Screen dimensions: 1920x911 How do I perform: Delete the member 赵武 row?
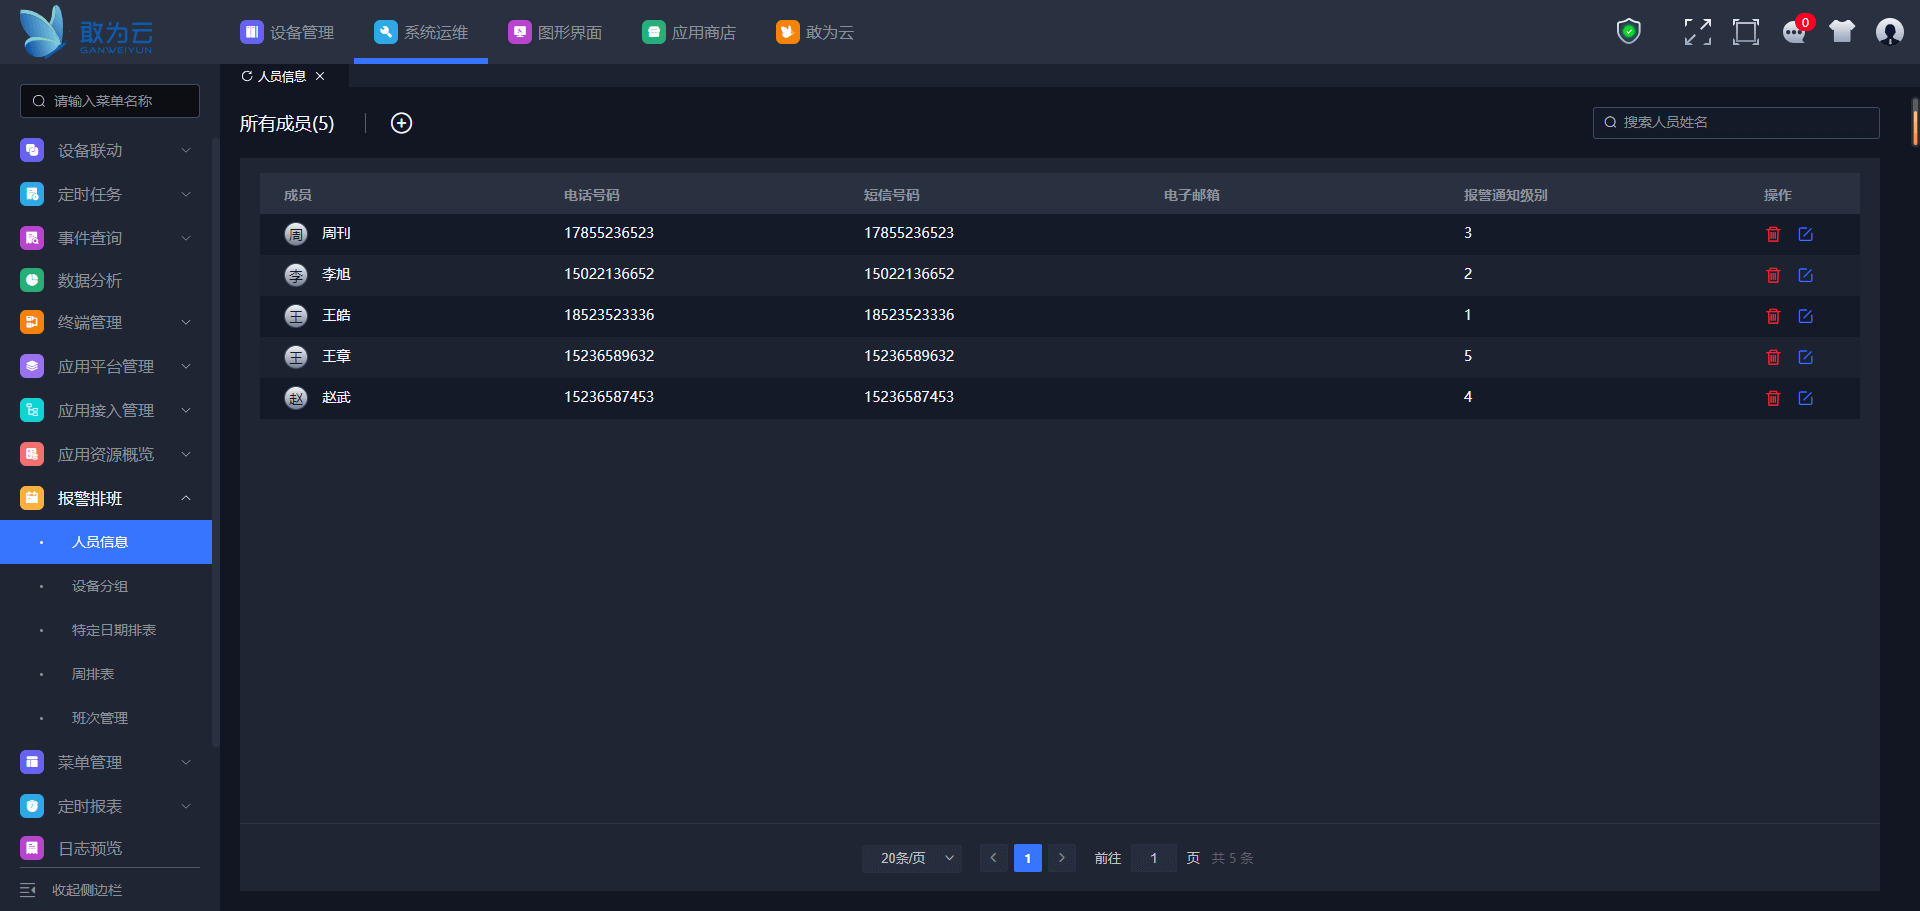[1773, 398]
